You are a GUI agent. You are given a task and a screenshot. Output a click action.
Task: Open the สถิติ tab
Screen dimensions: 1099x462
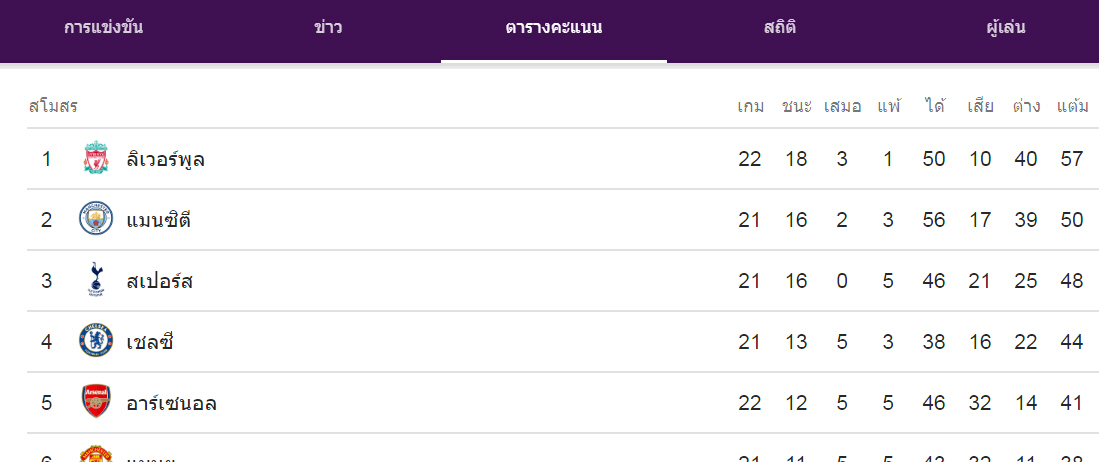[x=780, y=28]
